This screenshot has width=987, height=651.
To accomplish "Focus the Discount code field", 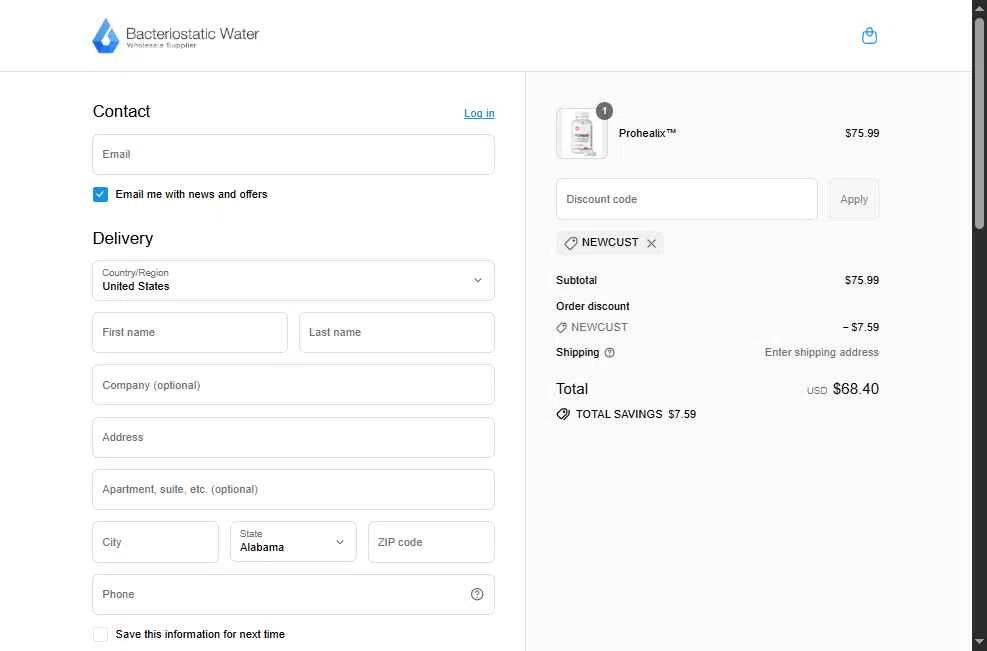I will point(687,199).
